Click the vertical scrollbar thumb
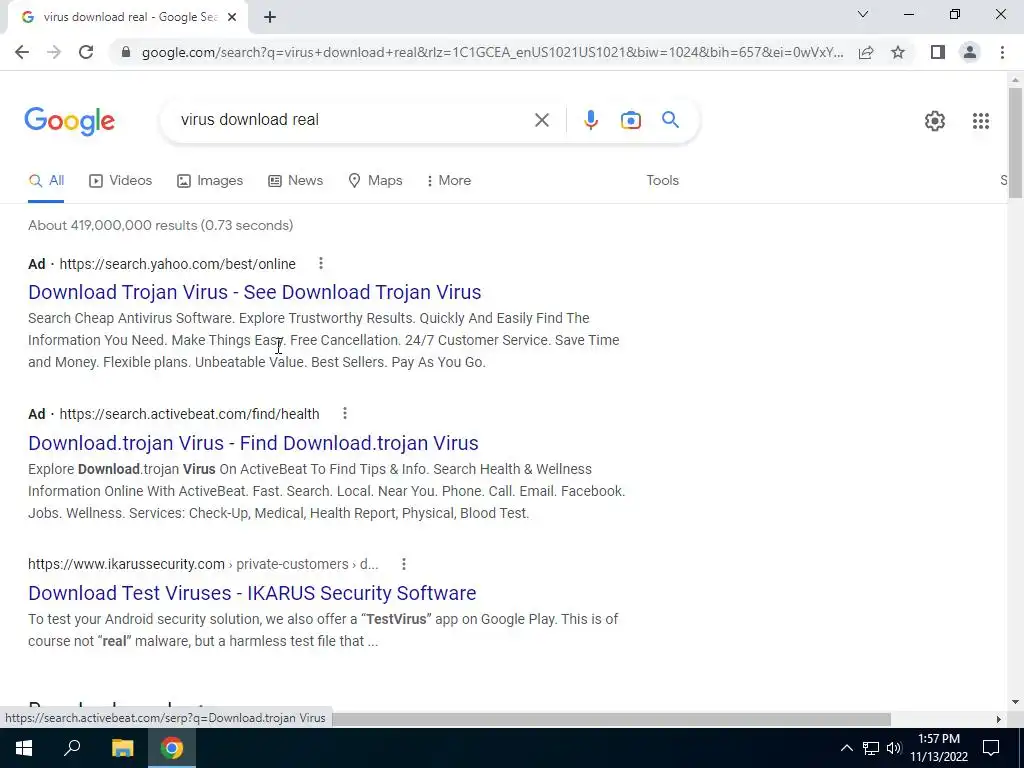The width and height of the screenshot is (1024, 768). pyautogui.click(x=1015, y=142)
